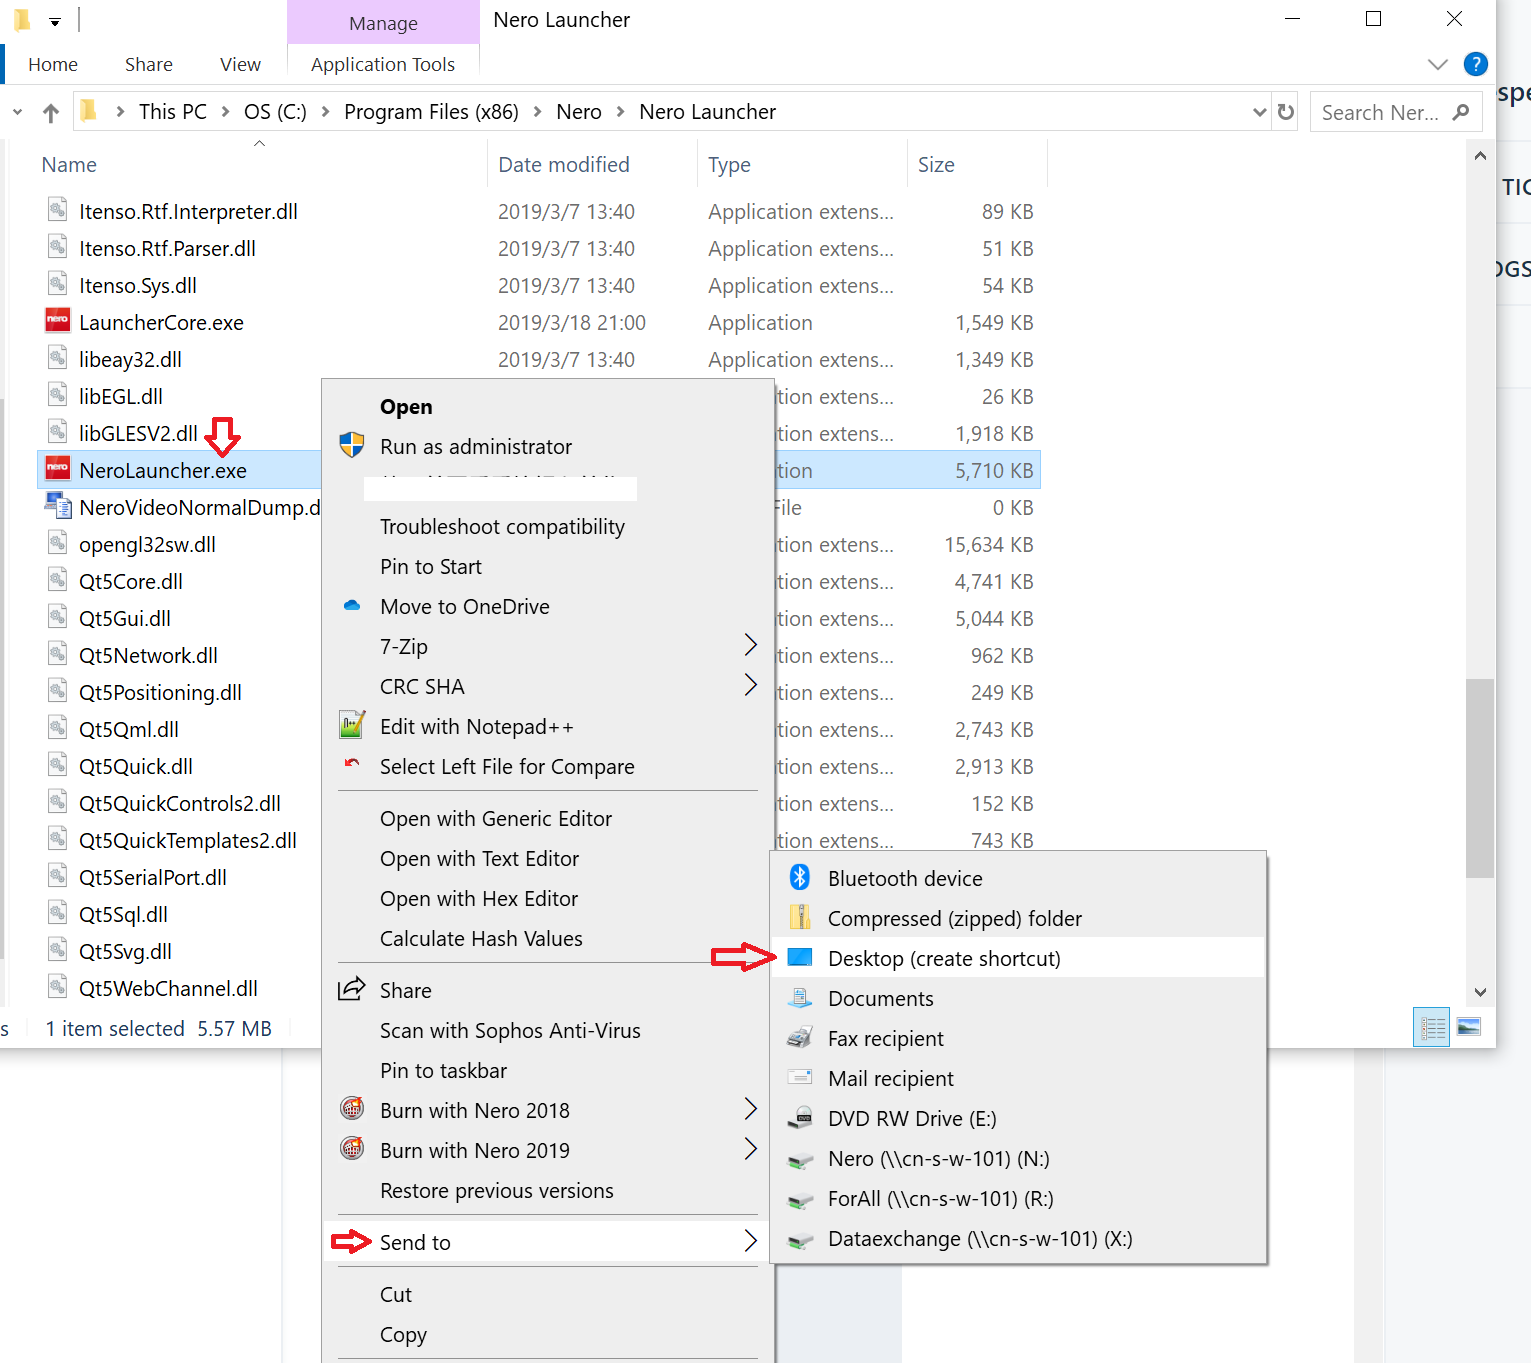Expand the Send to submenu arrow
Viewport: 1531px width, 1363px height.
[751, 1241]
